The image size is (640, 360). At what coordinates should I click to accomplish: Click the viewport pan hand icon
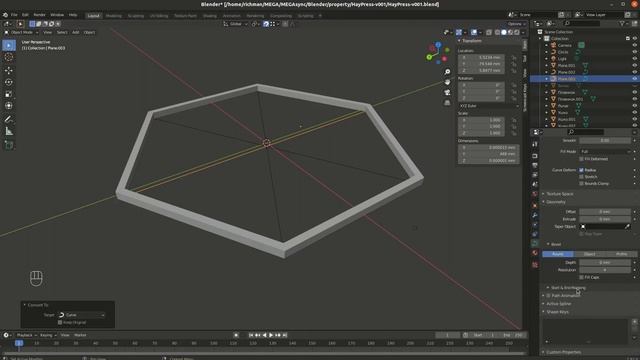click(x=447, y=82)
